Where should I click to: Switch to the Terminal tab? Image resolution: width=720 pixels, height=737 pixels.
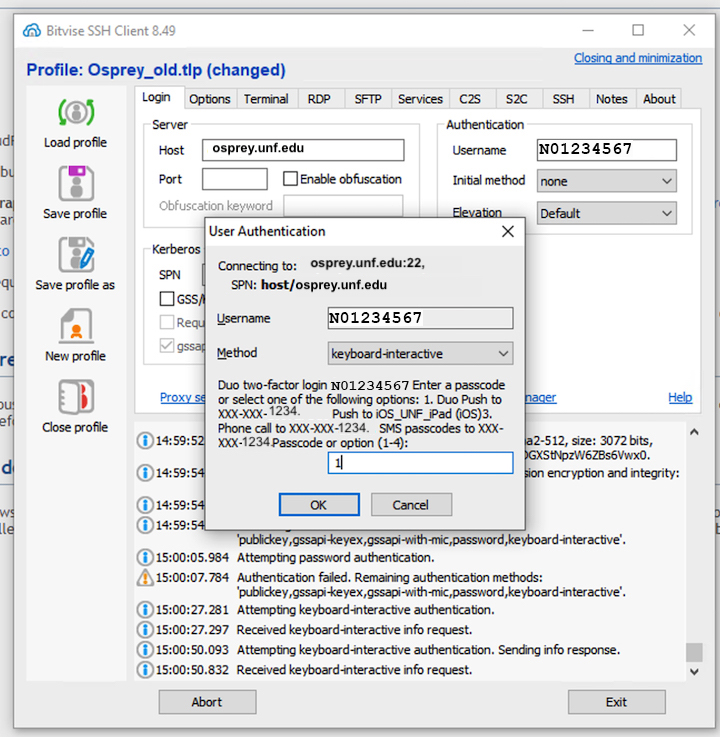click(266, 99)
